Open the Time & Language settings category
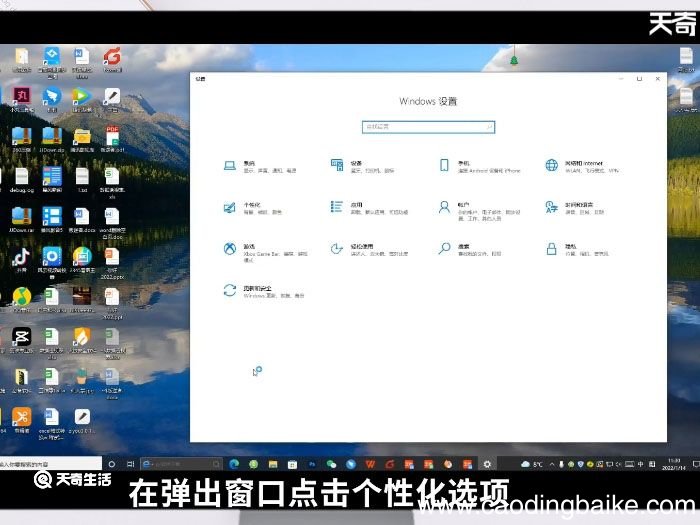This screenshot has width=700, height=525. pyautogui.click(x=575, y=208)
